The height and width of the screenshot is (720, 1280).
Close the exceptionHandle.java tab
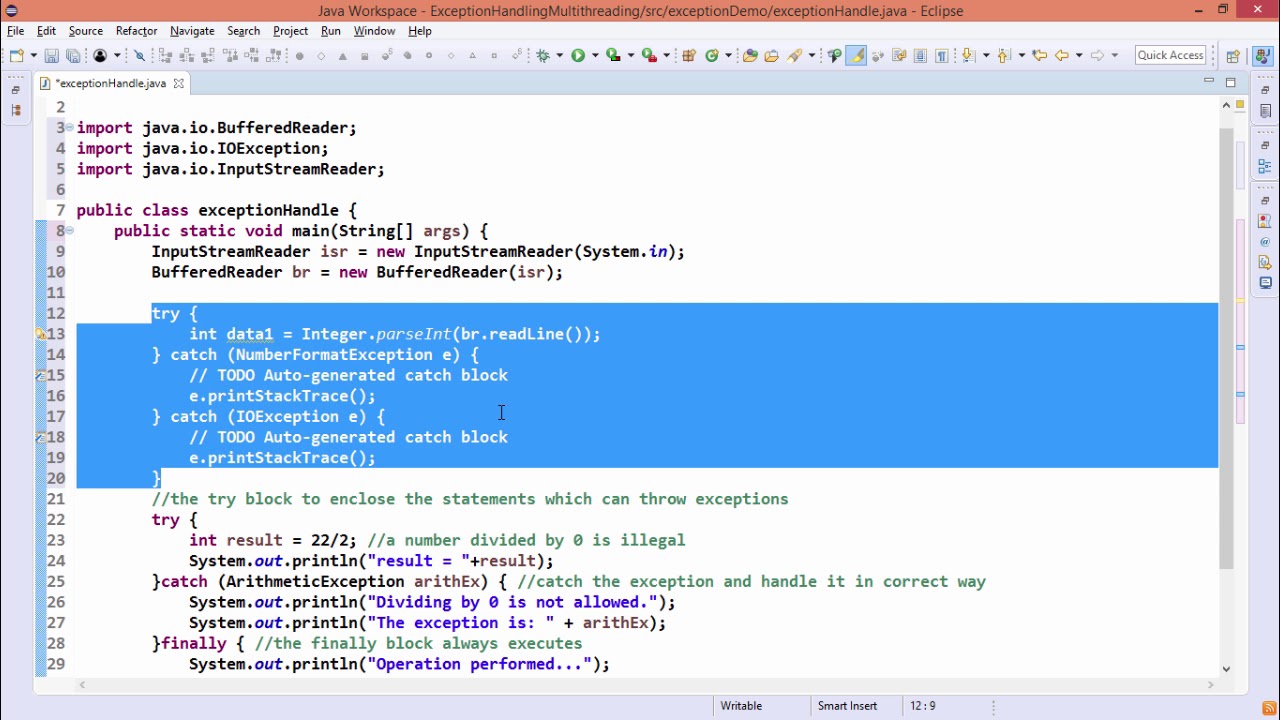pos(179,83)
